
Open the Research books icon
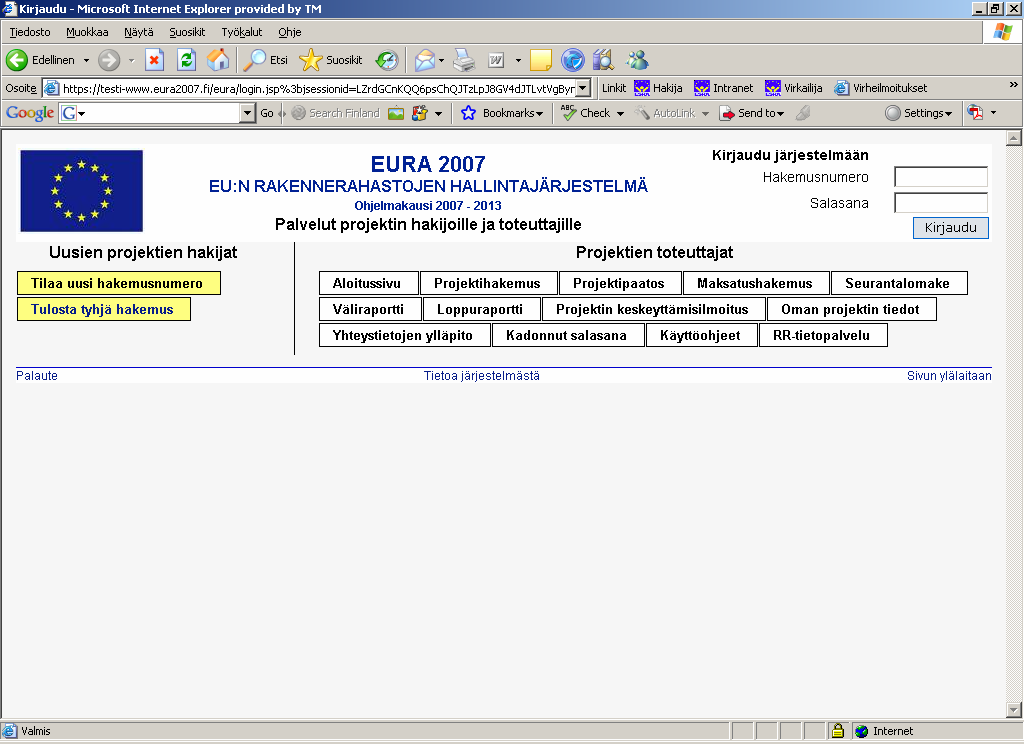604,60
